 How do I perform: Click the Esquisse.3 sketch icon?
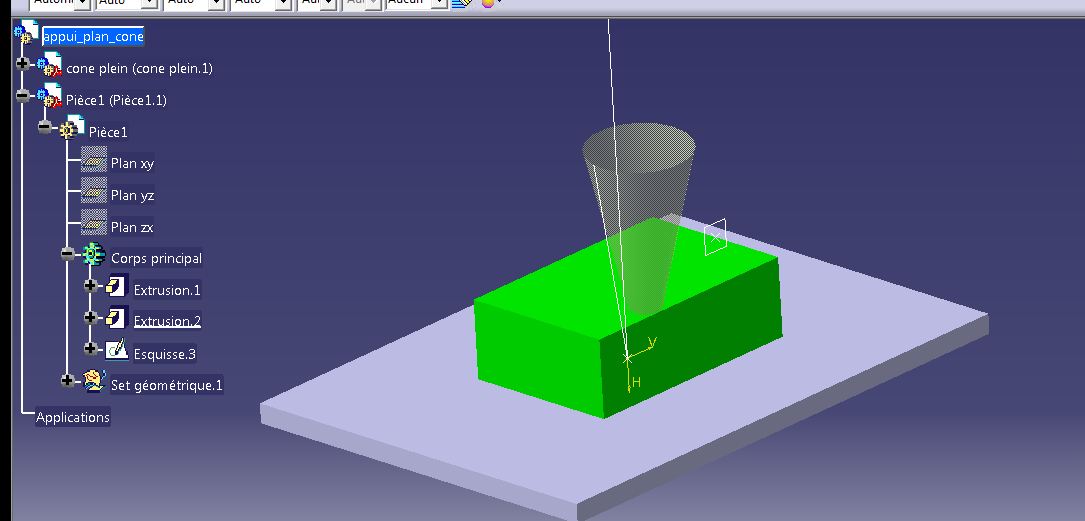(117, 352)
